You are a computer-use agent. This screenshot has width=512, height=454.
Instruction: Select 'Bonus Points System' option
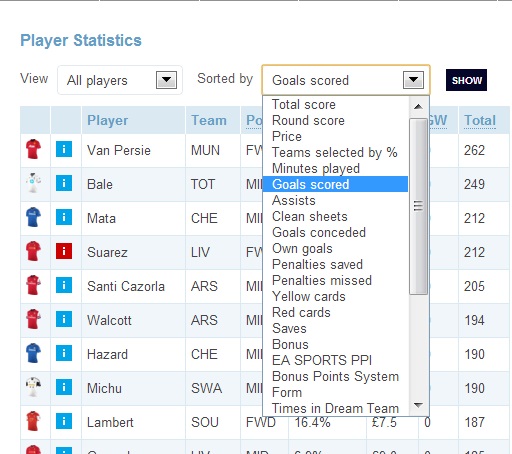click(335, 376)
